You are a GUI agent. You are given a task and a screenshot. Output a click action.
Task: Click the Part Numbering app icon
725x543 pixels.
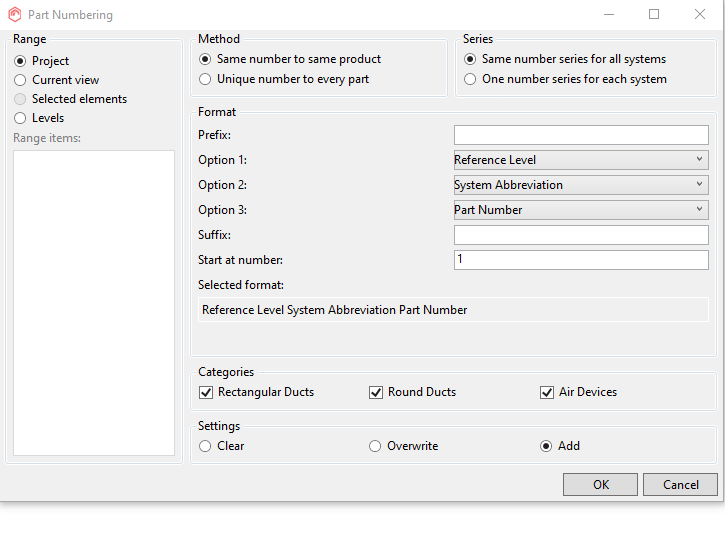(x=14, y=15)
